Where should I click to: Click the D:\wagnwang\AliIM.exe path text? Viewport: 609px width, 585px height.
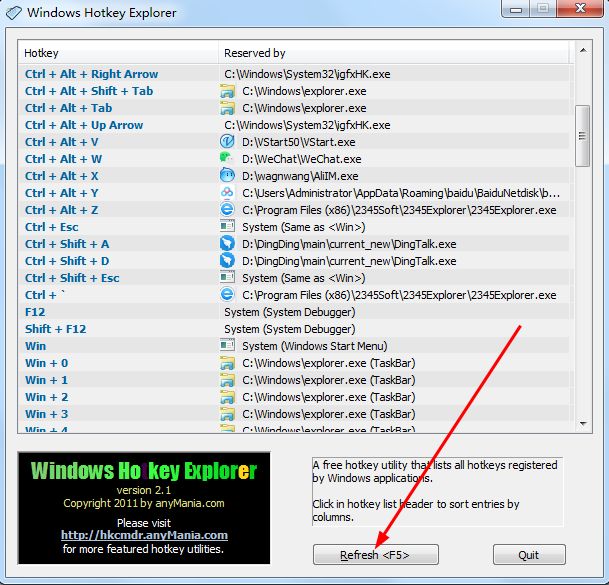click(300, 176)
